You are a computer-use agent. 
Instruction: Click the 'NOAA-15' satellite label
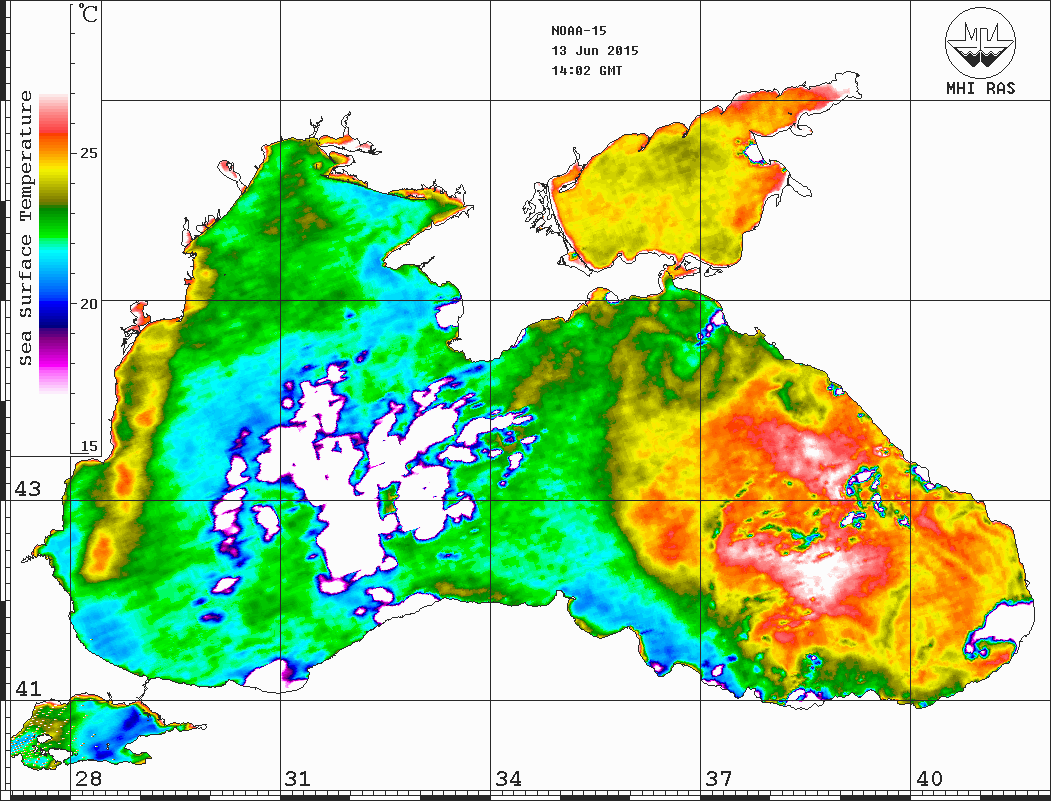pos(579,31)
